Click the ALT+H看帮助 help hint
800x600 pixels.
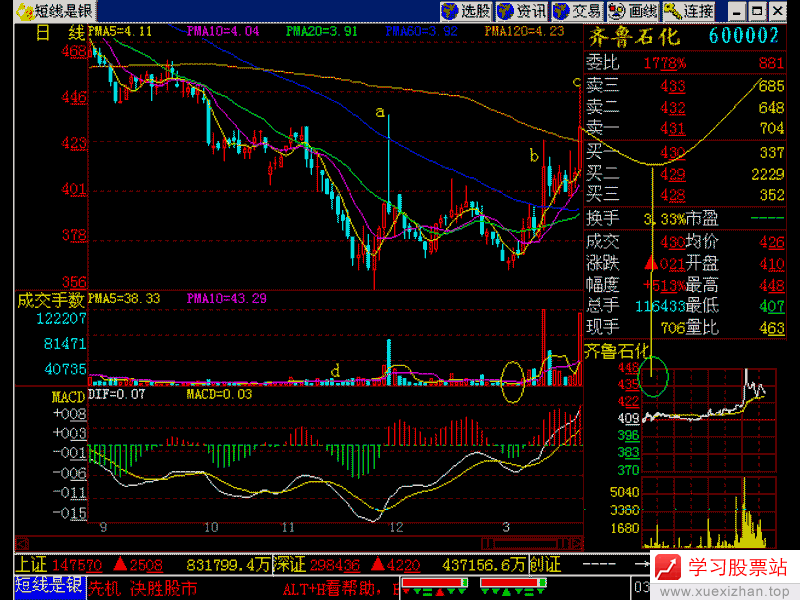(x=332, y=589)
